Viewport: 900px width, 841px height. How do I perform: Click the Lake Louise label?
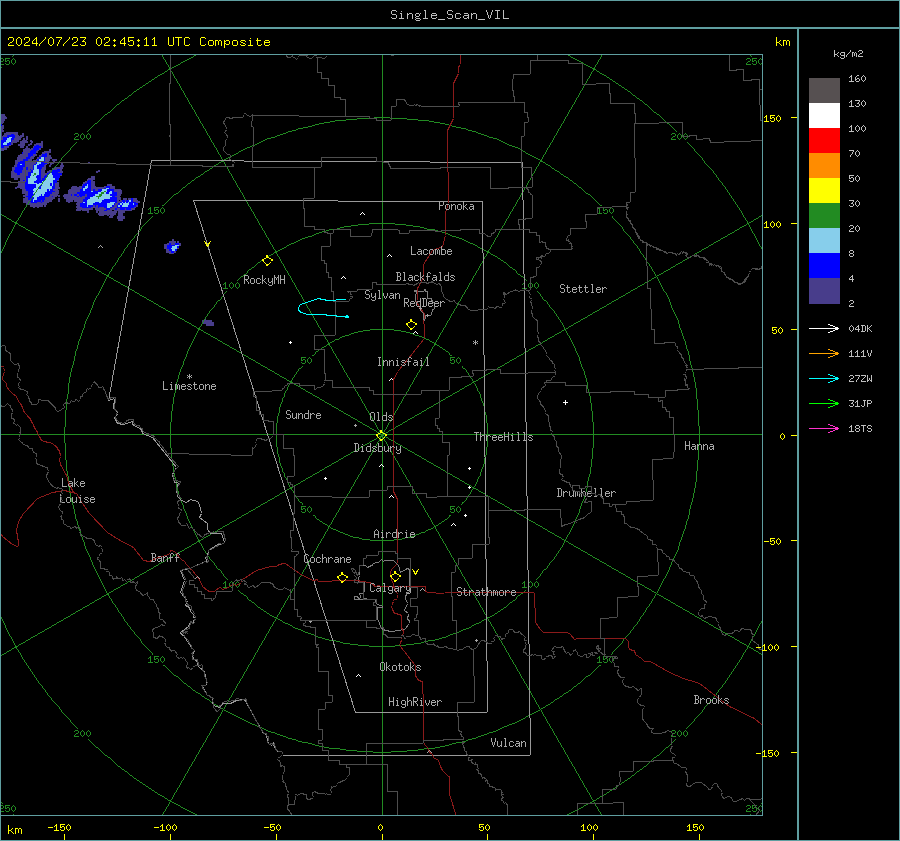(x=77, y=491)
